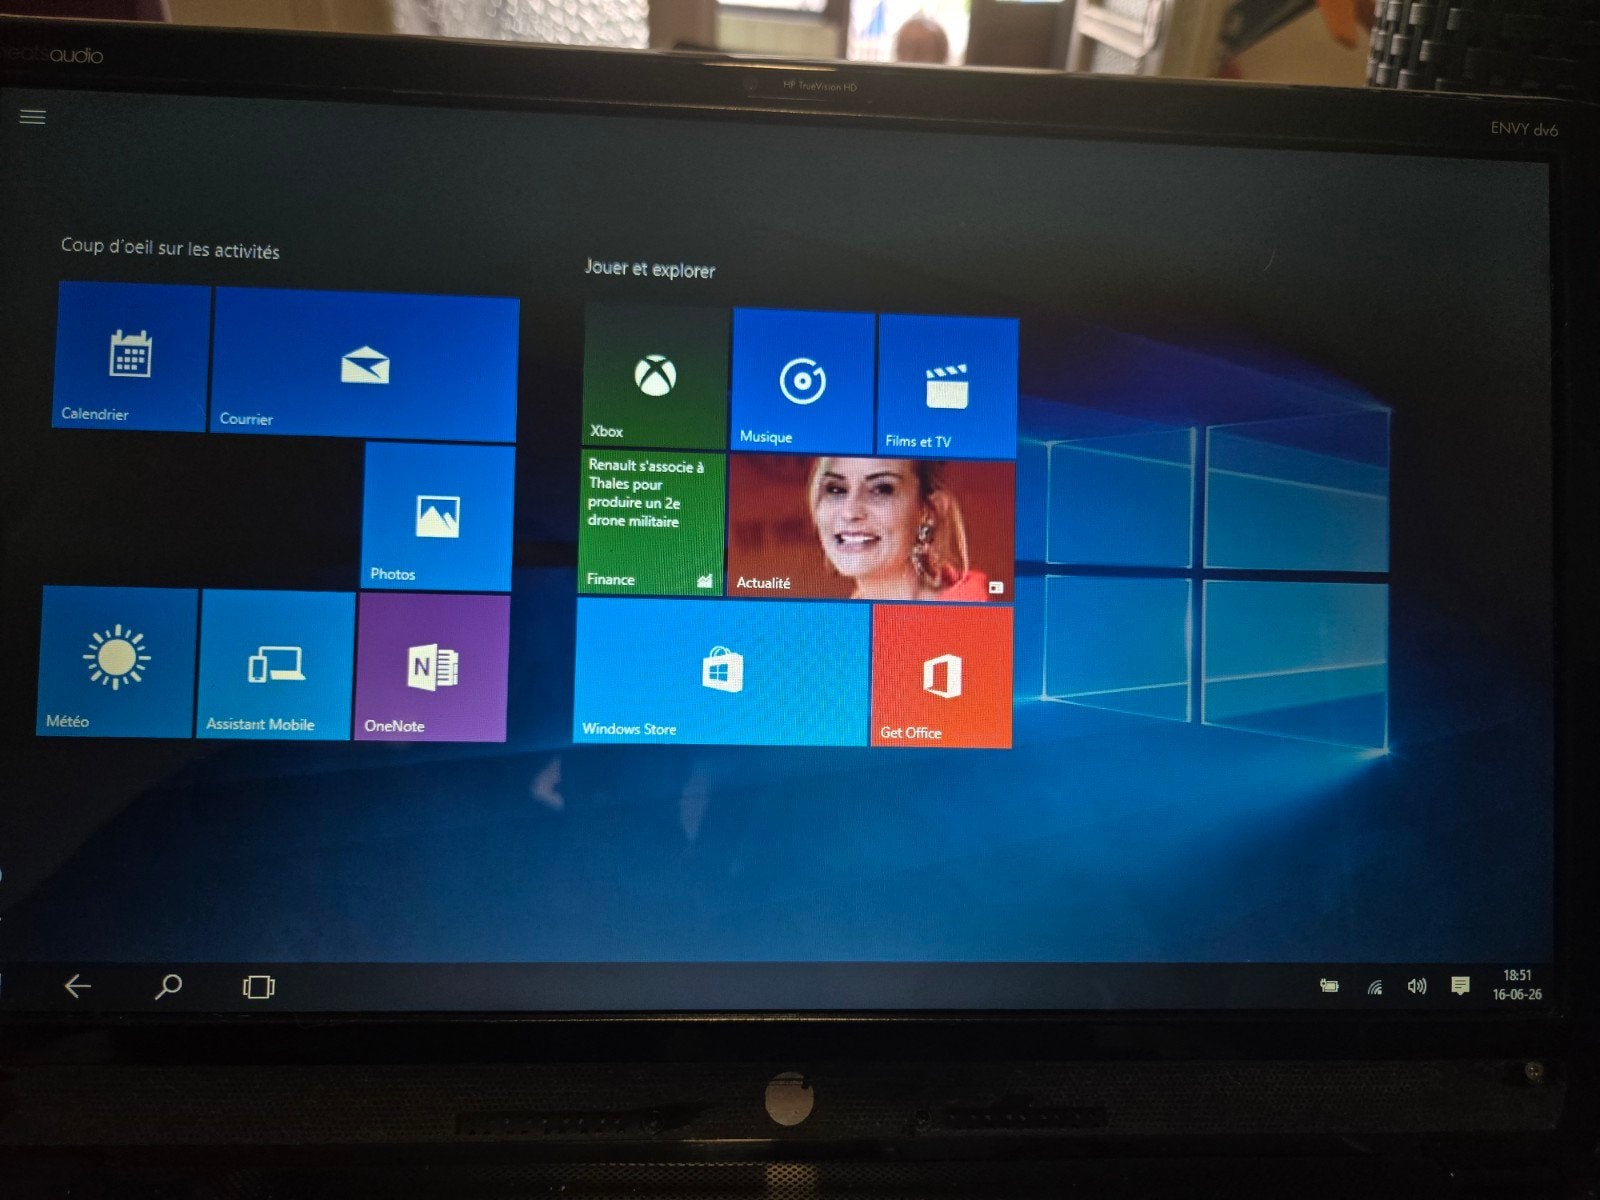Open the Get Office tile
1600x1200 pixels.
942,676
